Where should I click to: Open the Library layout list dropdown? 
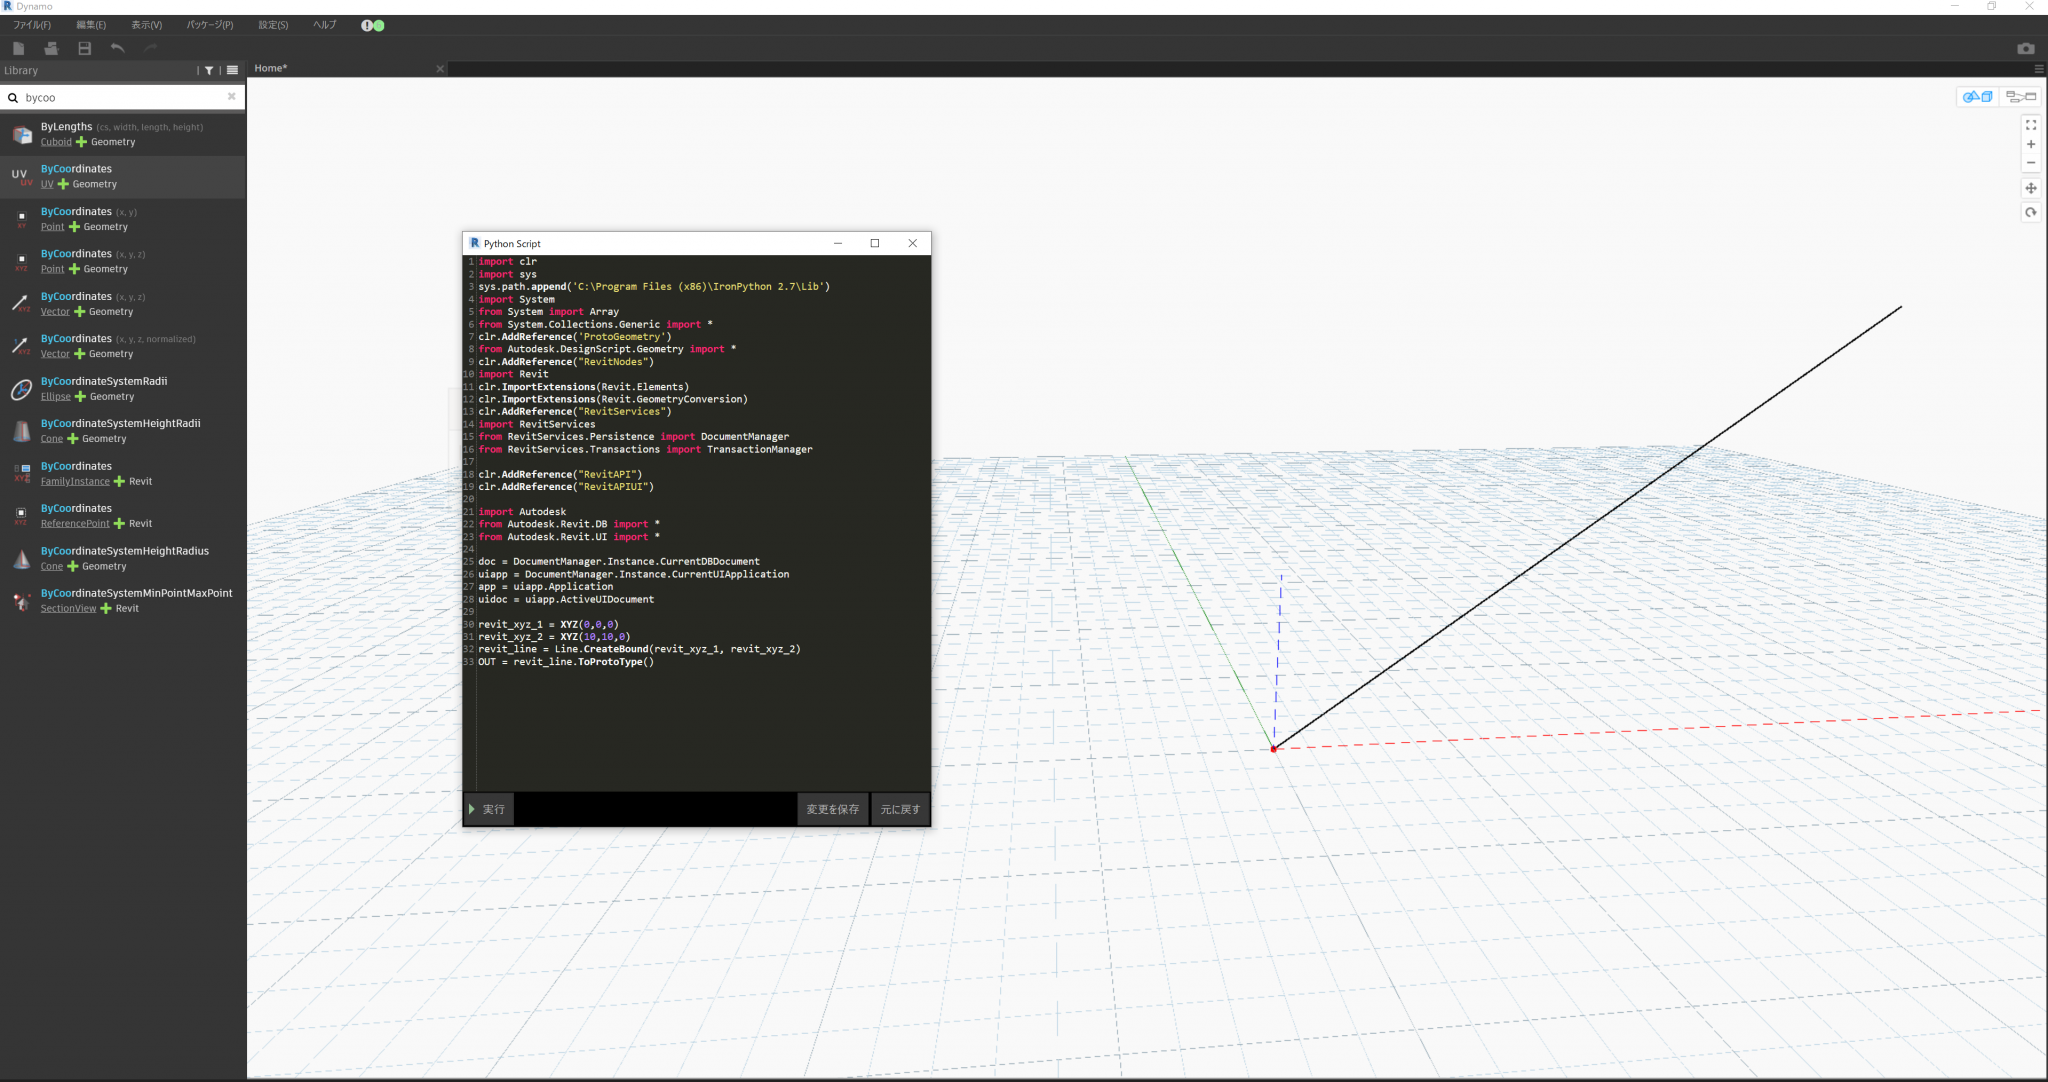click(x=231, y=70)
